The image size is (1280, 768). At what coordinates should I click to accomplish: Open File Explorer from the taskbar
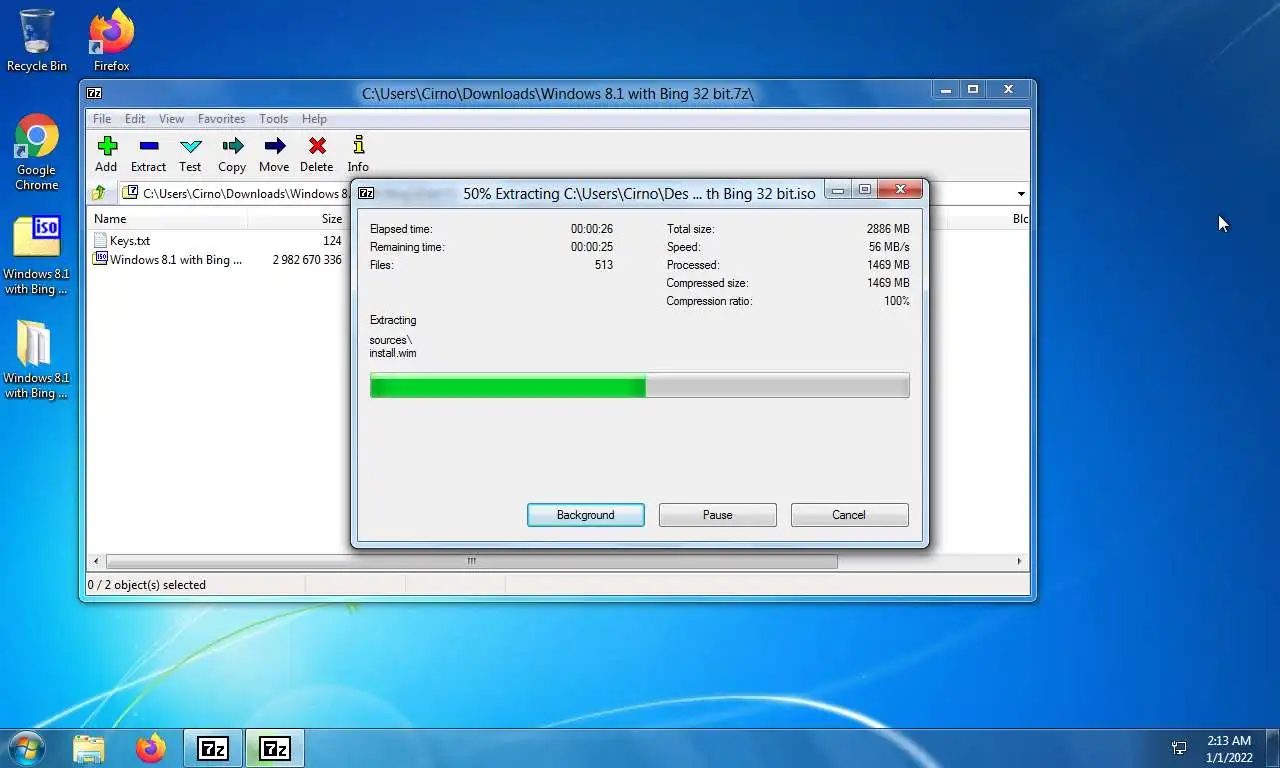click(x=89, y=748)
